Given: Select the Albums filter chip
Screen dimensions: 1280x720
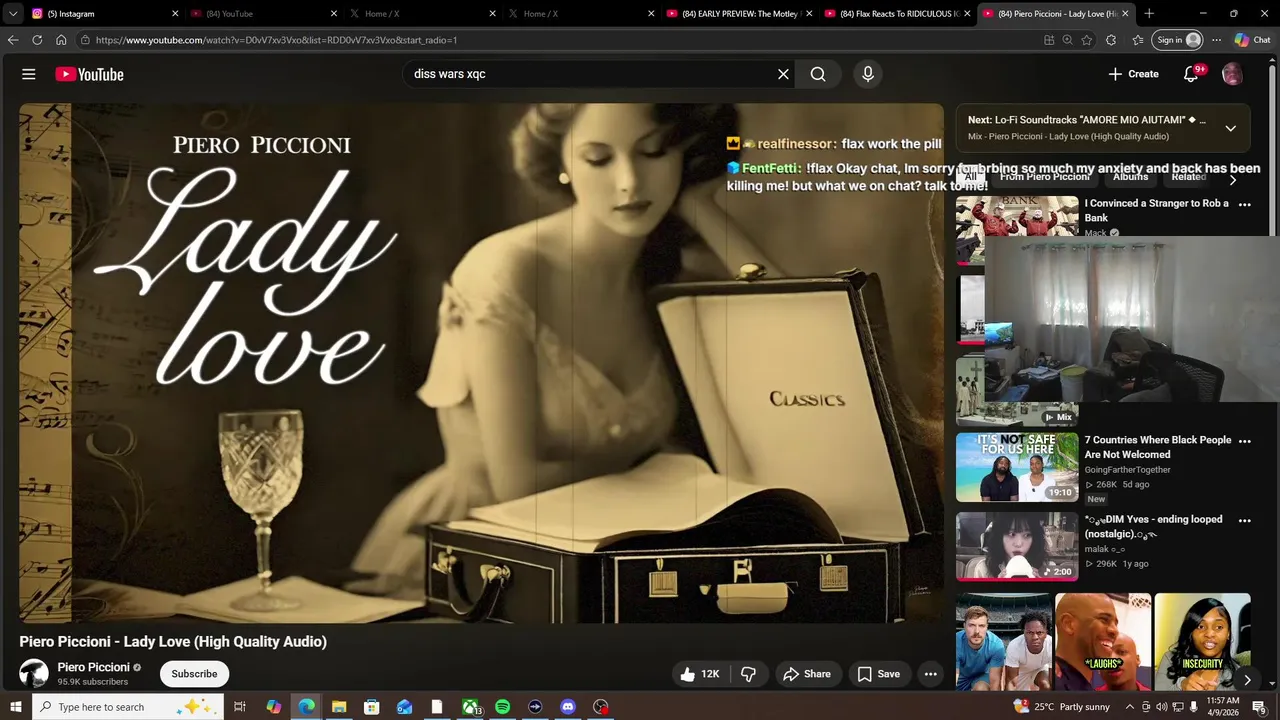Looking at the screenshot, I should coord(1130,177).
